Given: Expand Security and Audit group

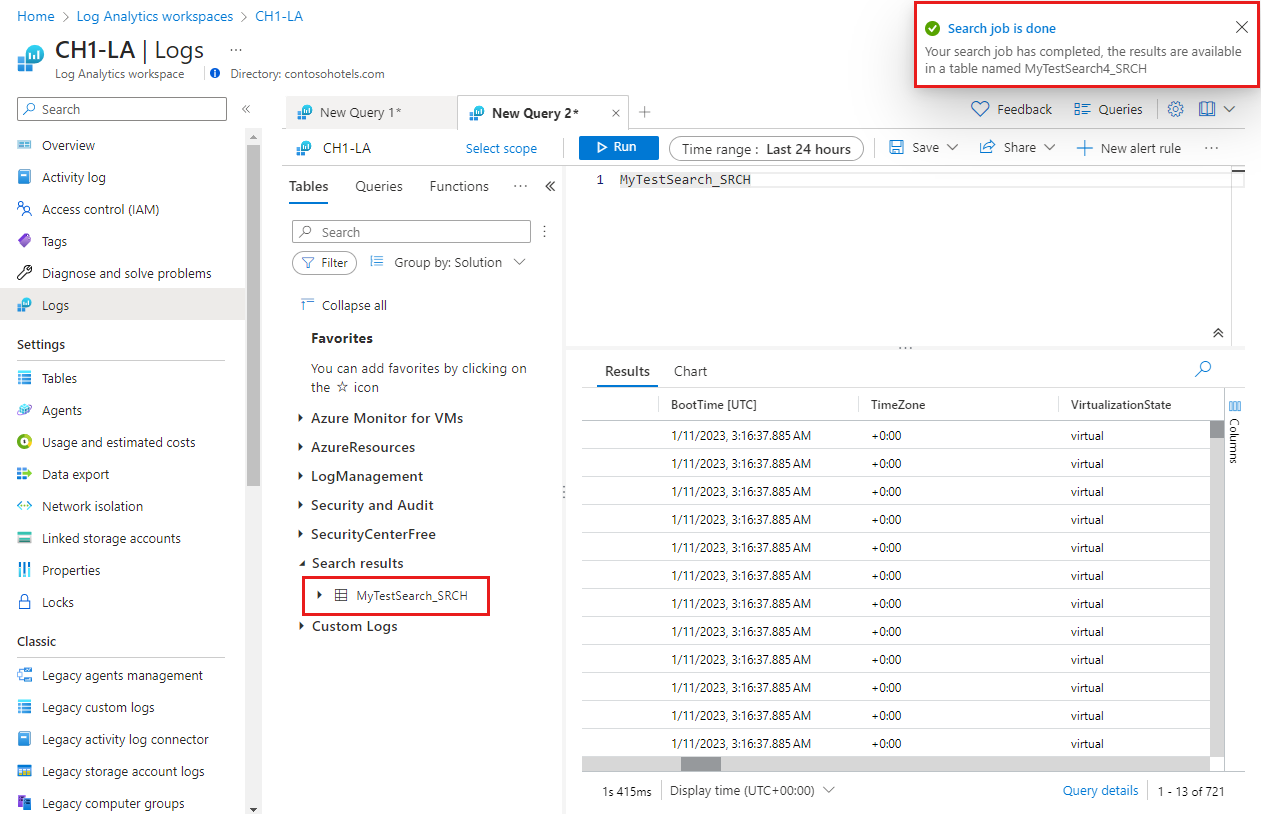Looking at the screenshot, I should pyautogui.click(x=301, y=505).
